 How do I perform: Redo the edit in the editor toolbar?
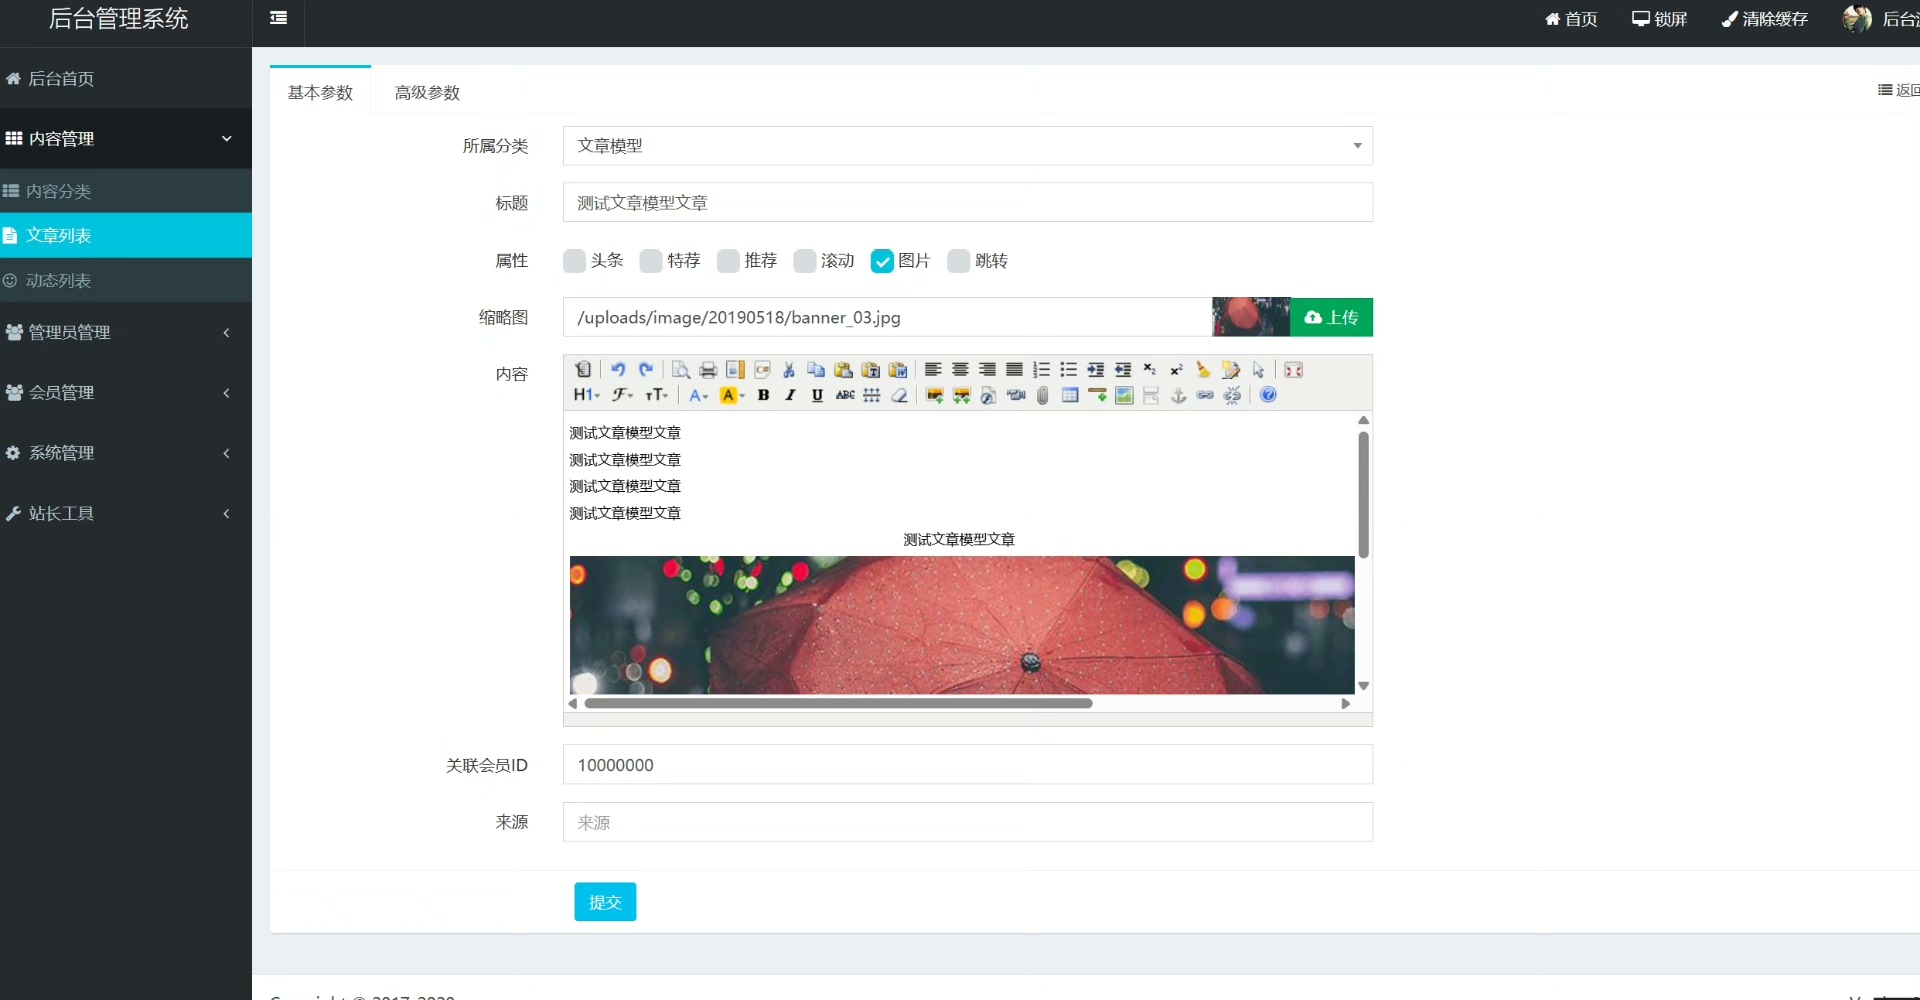point(646,370)
